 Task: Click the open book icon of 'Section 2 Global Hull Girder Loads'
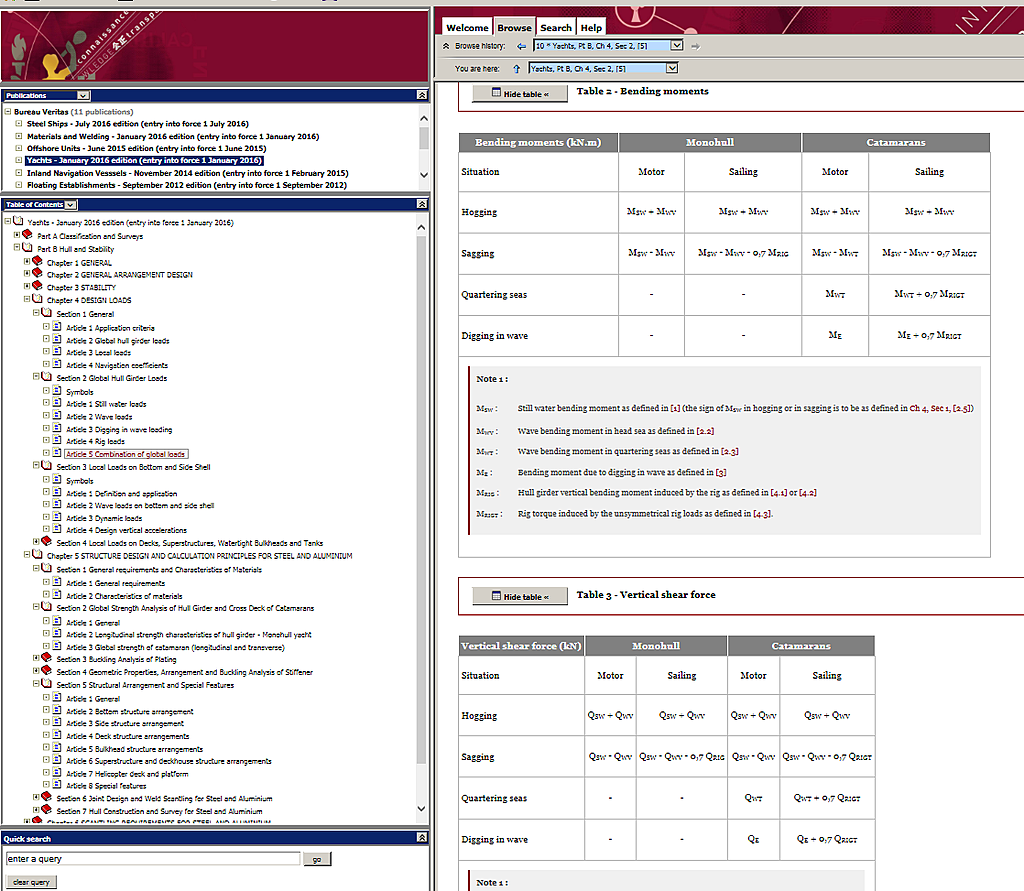(46, 377)
